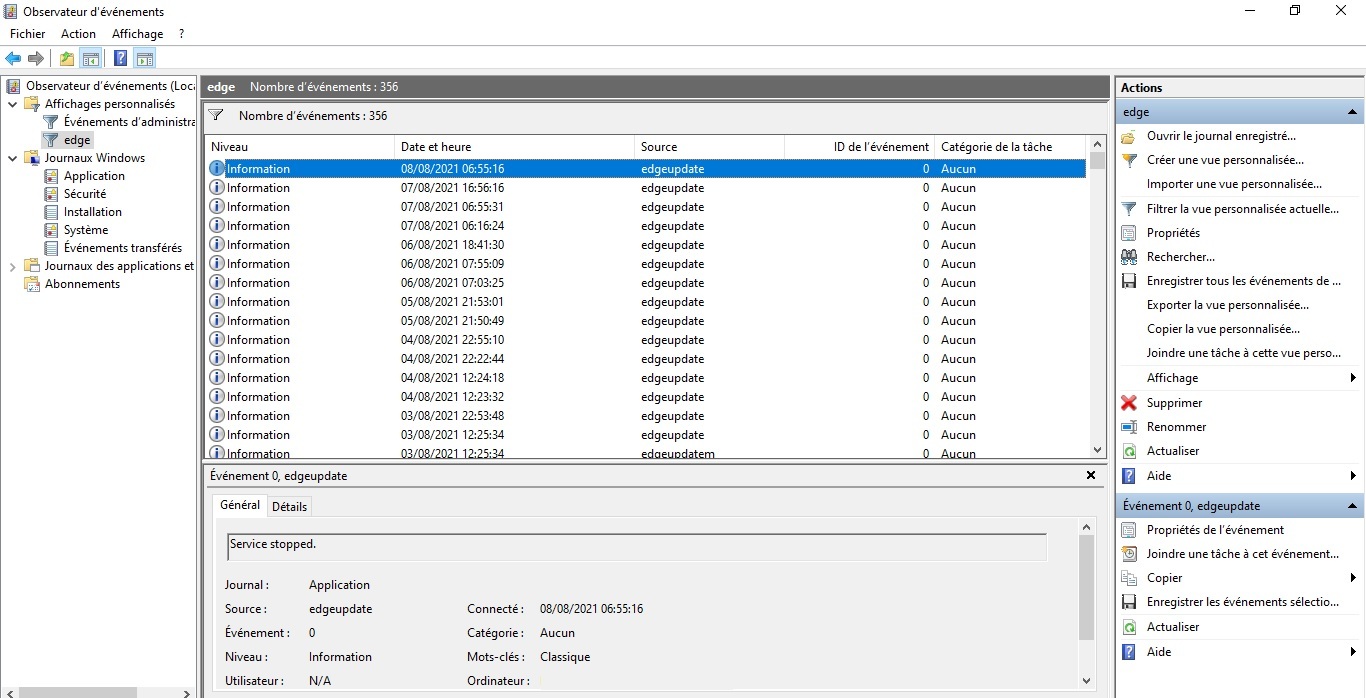Click the Rechercher binoculars icon
The height and width of the screenshot is (698, 1366).
pyautogui.click(x=1129, y=257)
